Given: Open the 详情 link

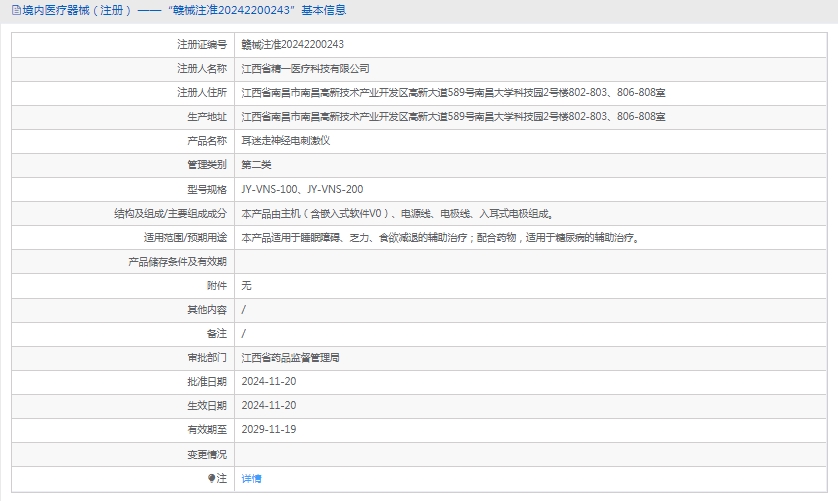Looking at the screenshot, I should pyautogui.click(x=251, y=478).
